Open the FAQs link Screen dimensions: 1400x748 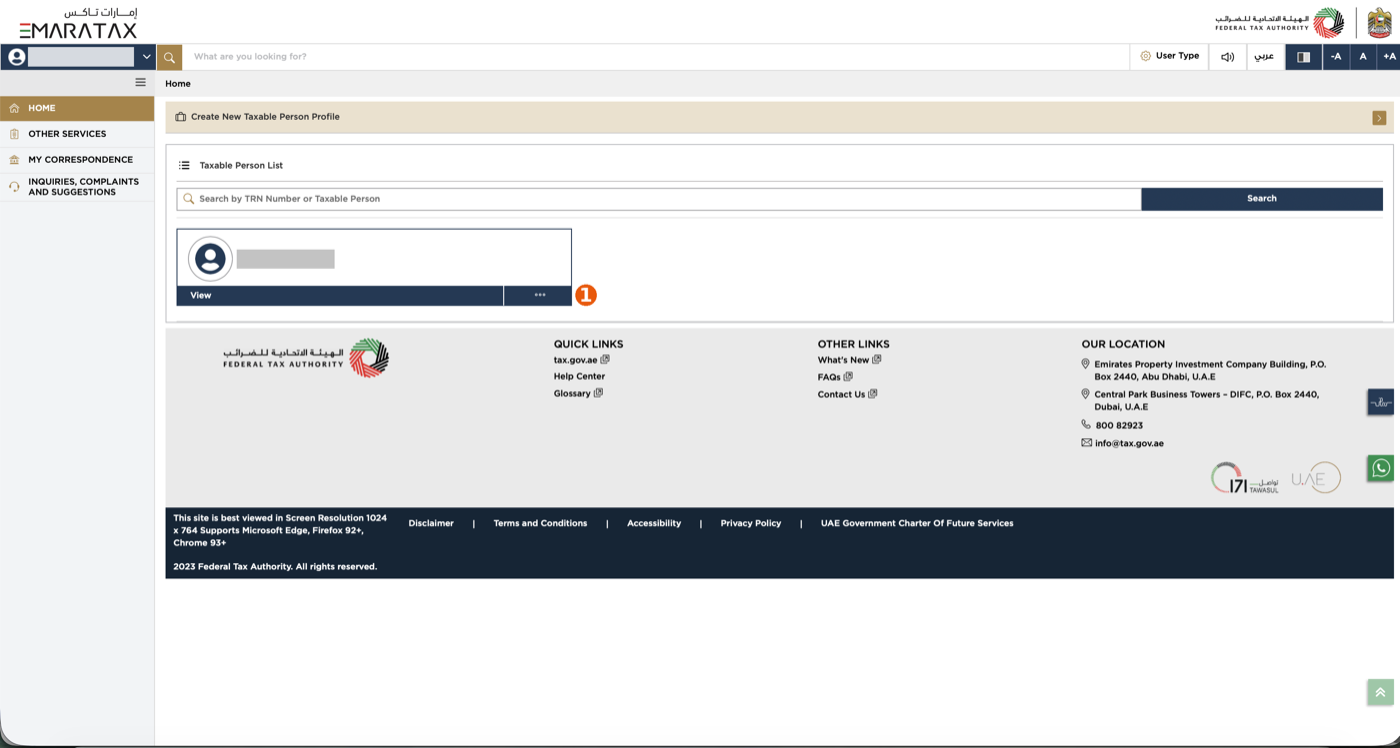tap(835, 377)
